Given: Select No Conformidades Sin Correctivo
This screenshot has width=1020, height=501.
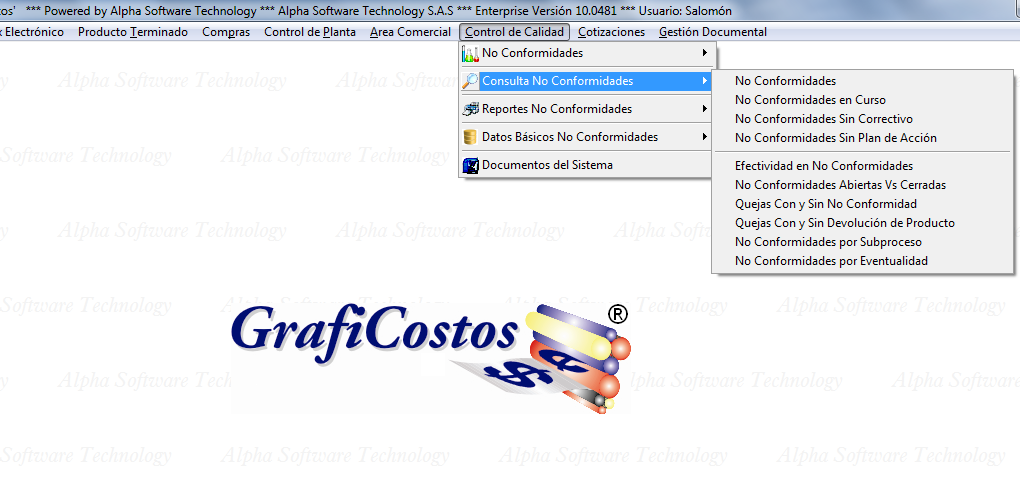Looking at the screenshot, I should tap(823, 119).
